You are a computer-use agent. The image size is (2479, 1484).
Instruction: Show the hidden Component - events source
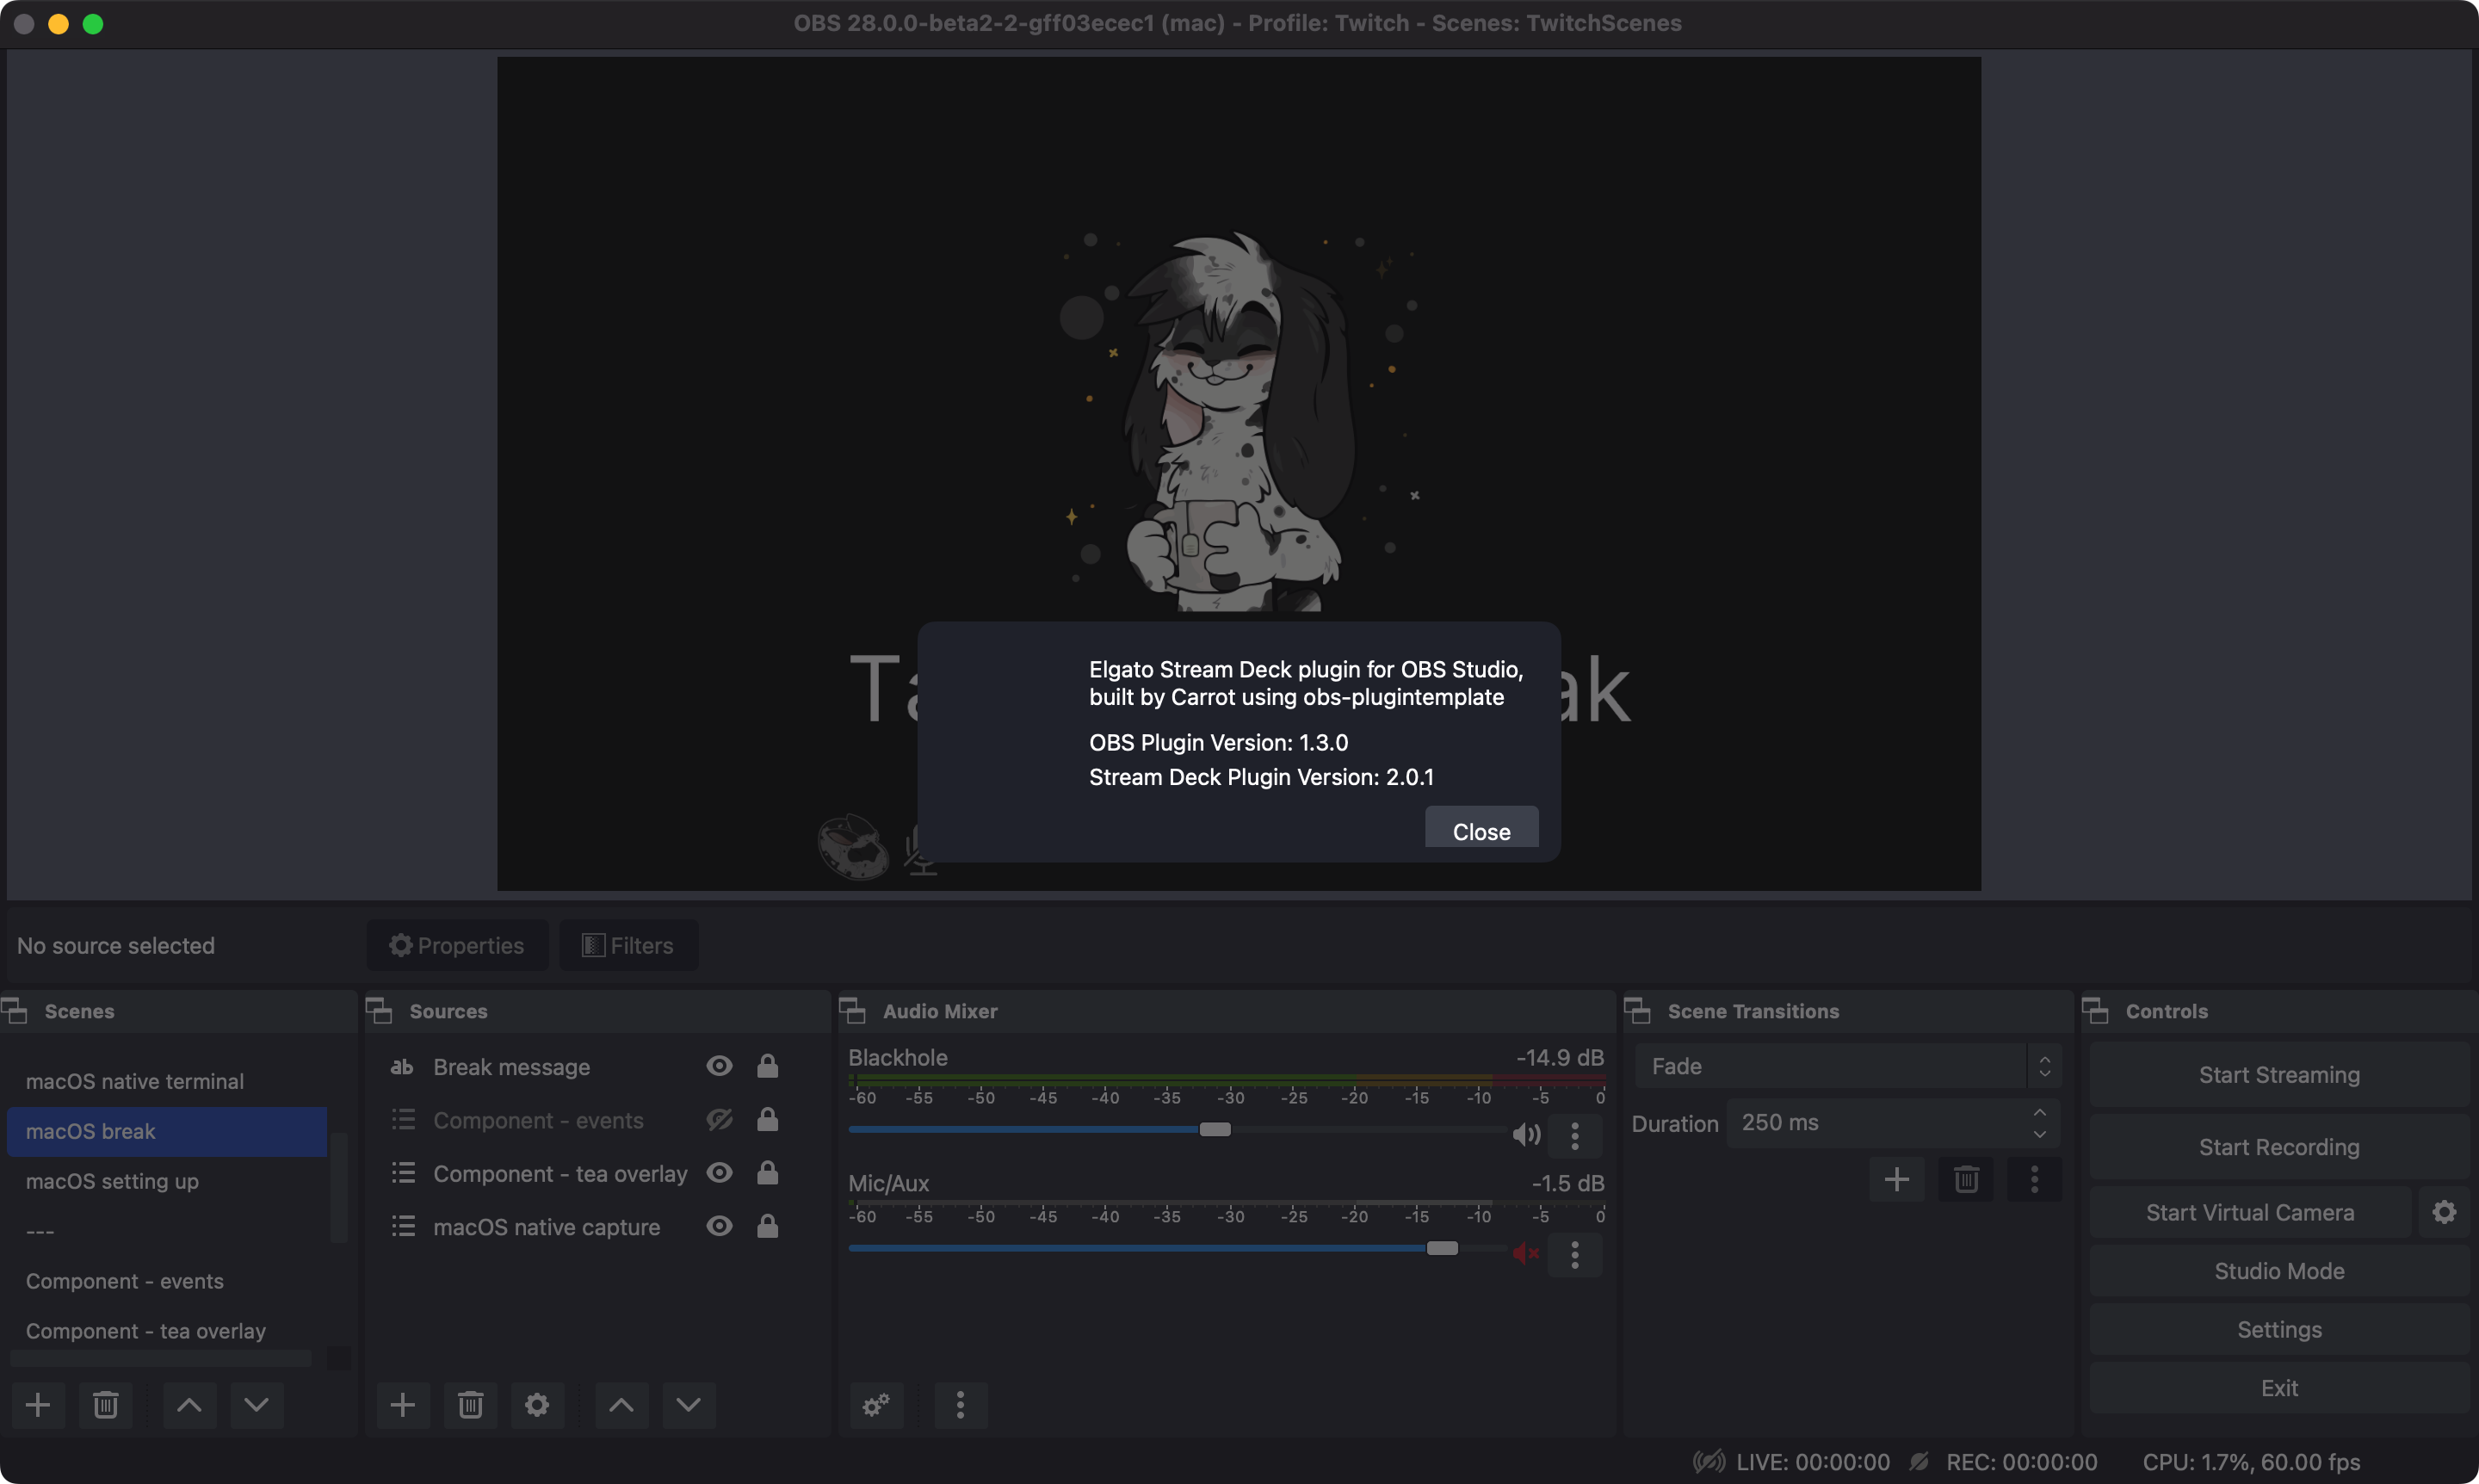pyautogui.click(x=718, y=1120)
